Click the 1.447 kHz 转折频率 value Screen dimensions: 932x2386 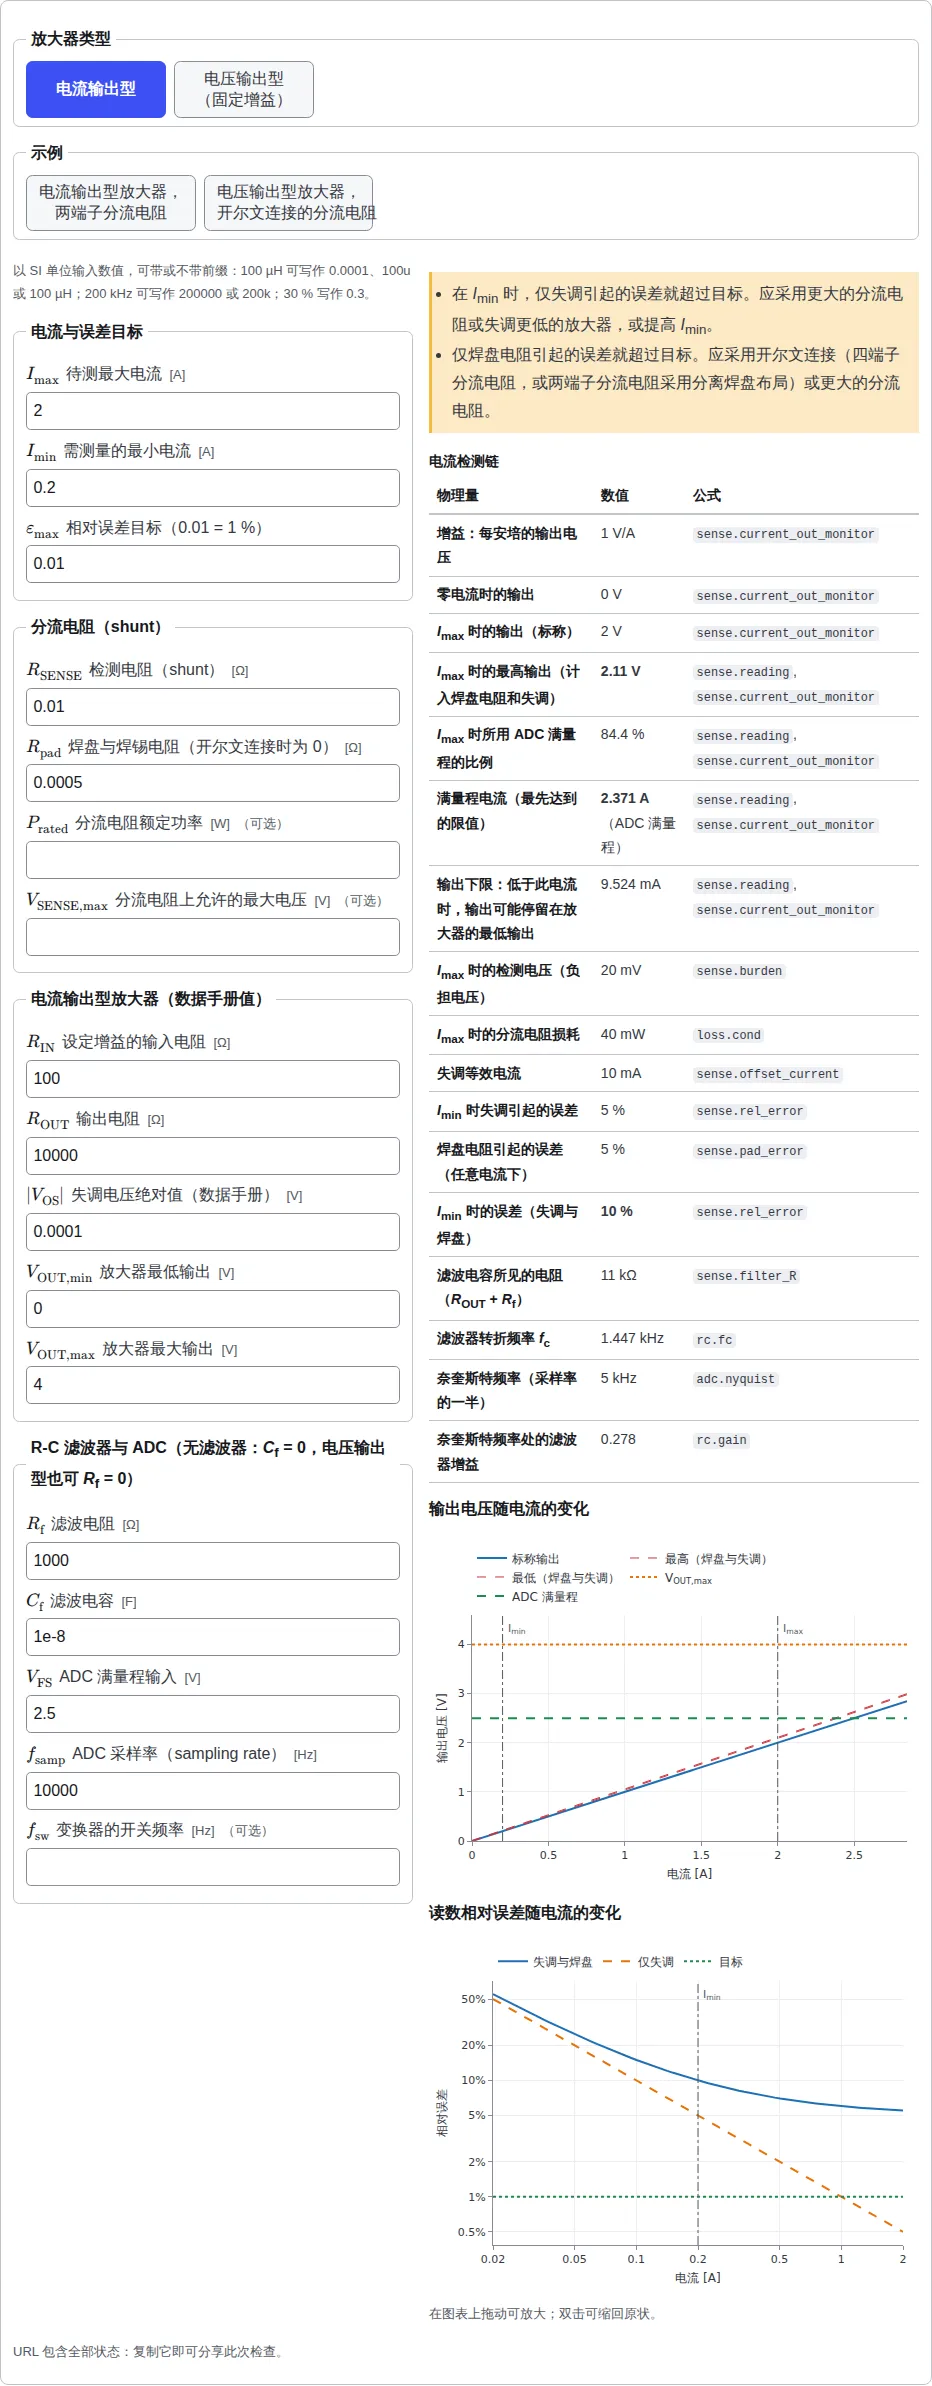click(x=632, y=1338)
